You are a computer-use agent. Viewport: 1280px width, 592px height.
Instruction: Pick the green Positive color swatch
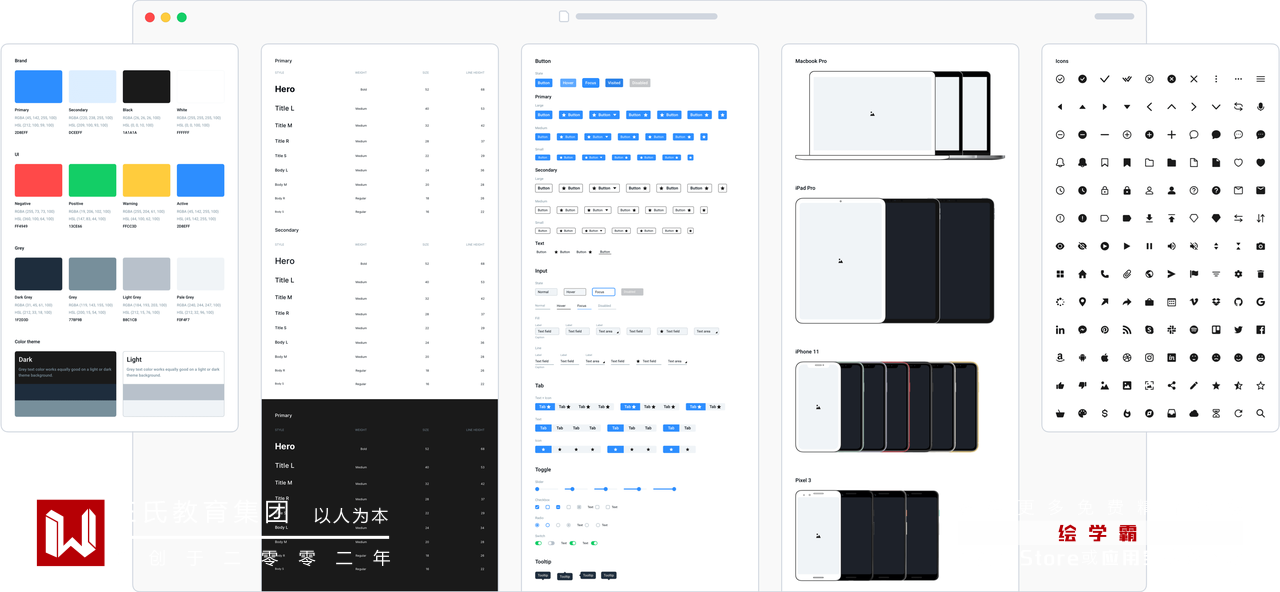tap(92, 180)
